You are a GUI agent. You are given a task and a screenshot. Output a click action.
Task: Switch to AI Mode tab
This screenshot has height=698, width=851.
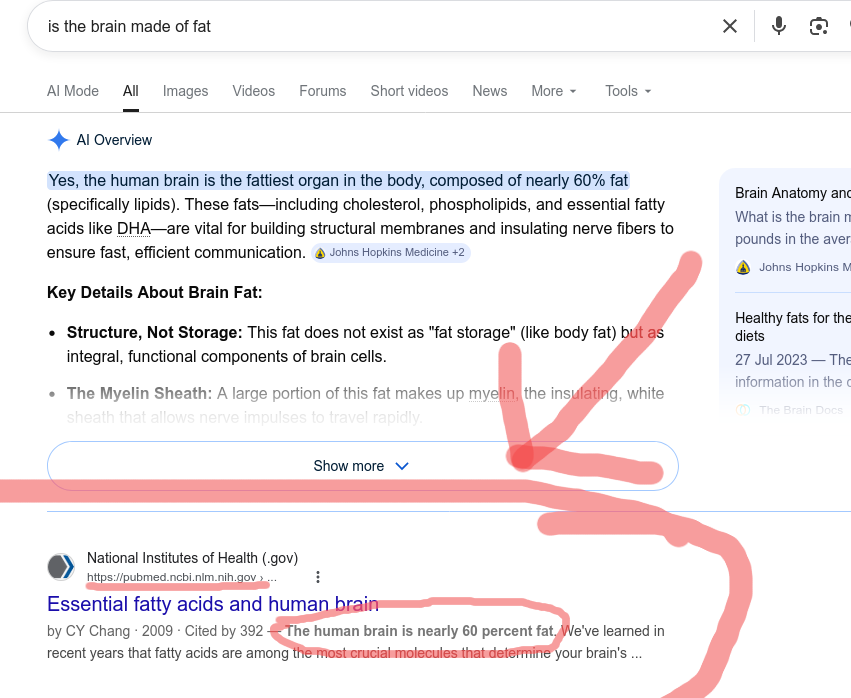(73, 91)
